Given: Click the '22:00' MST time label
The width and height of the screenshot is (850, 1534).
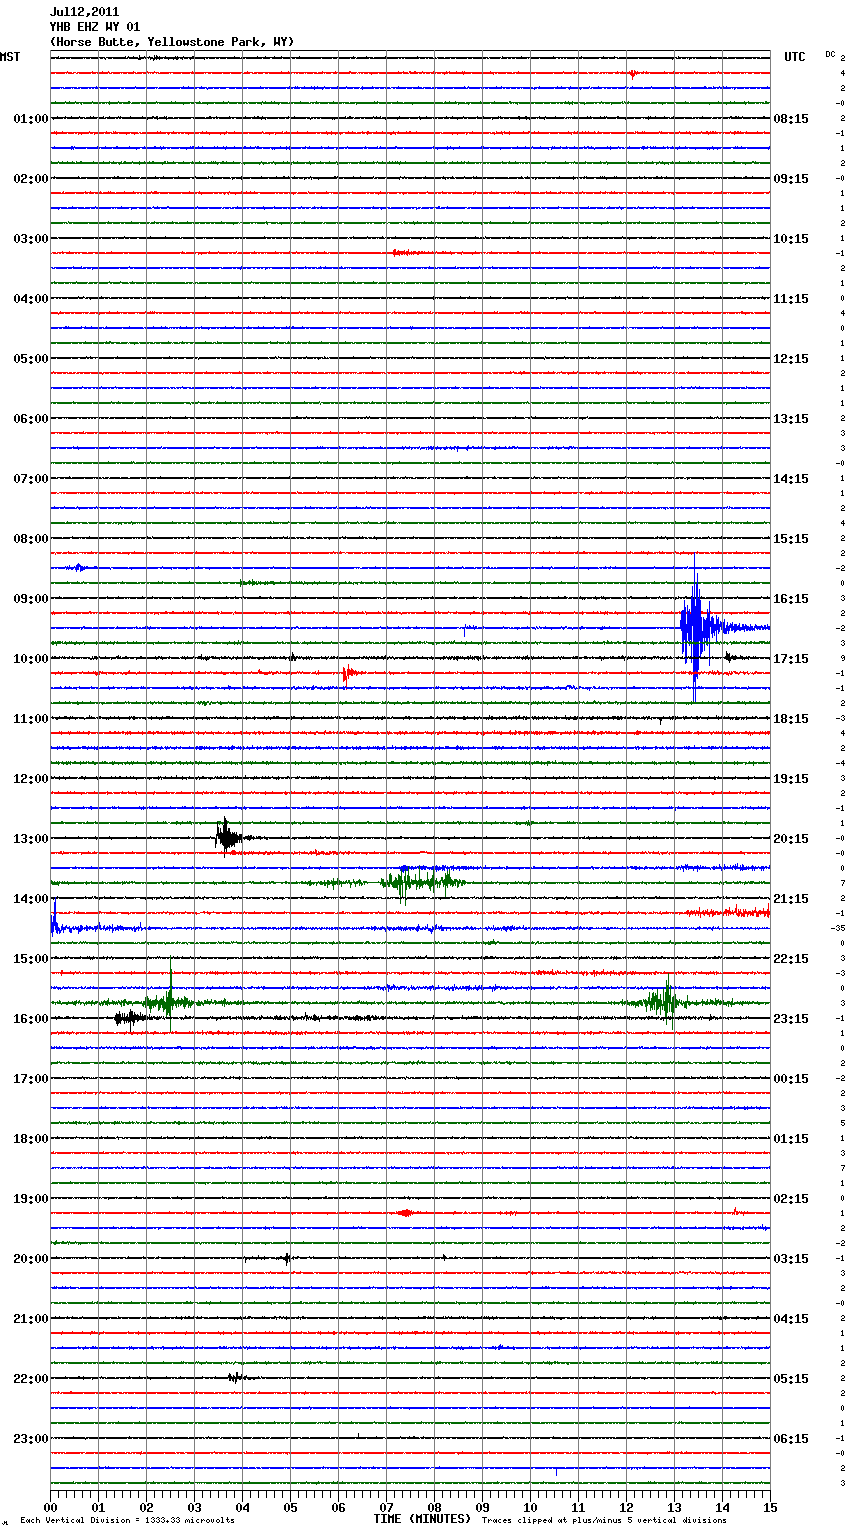Looking at the screenshot, I should coord(31,1379).
